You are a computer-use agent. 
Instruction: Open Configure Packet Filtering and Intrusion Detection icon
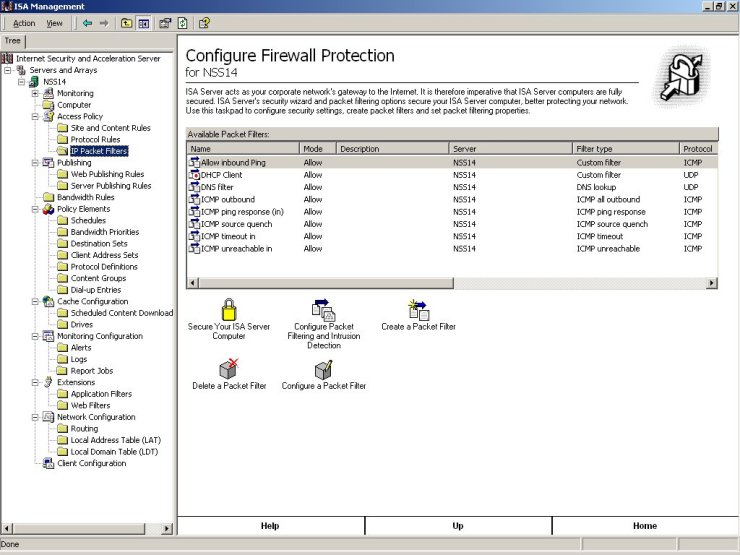coord(323,310)
